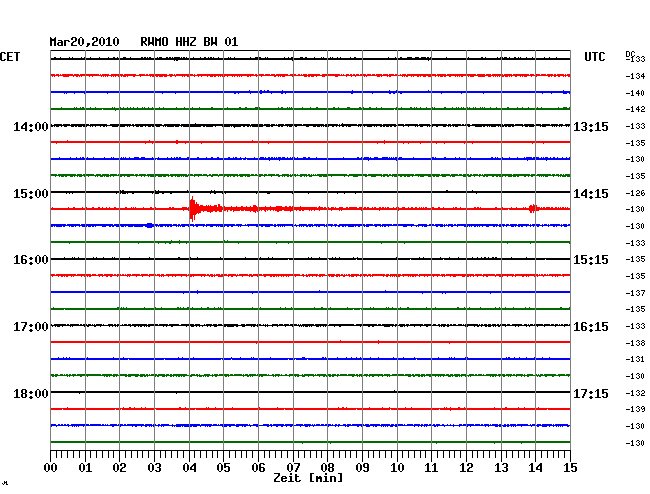
Task: Select the DC offset value -142
Action: [635, 109]
